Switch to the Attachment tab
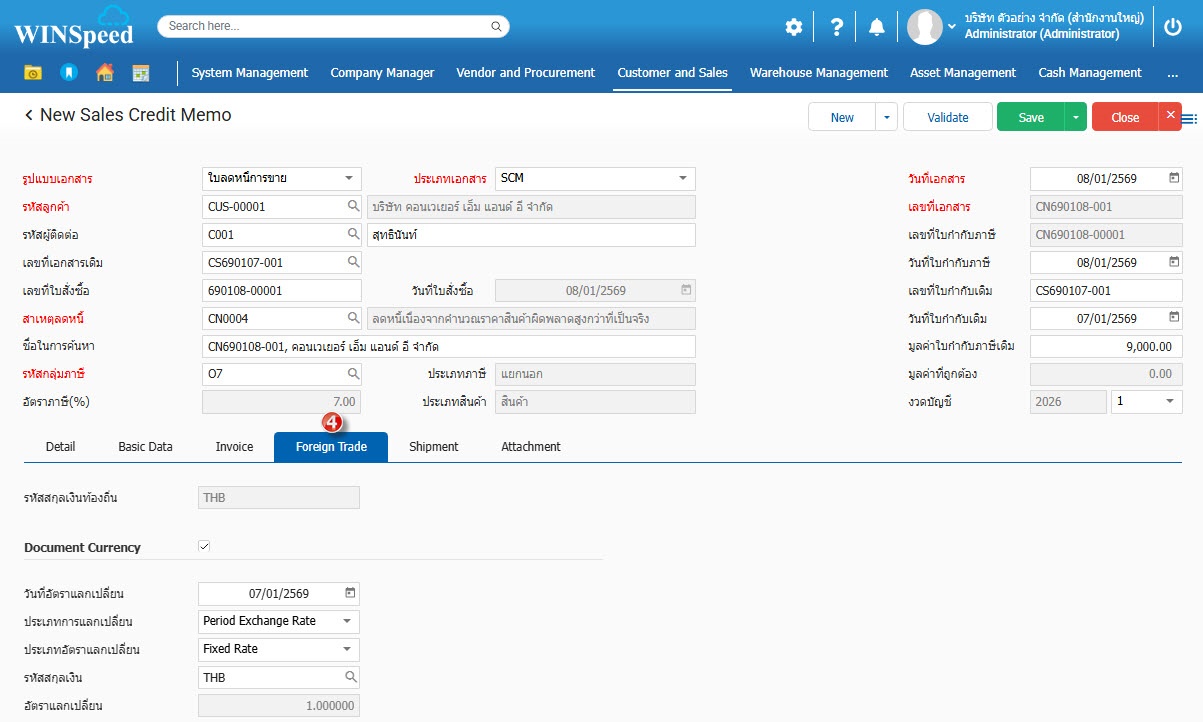 pyautogui.click(x=530, y=447)
